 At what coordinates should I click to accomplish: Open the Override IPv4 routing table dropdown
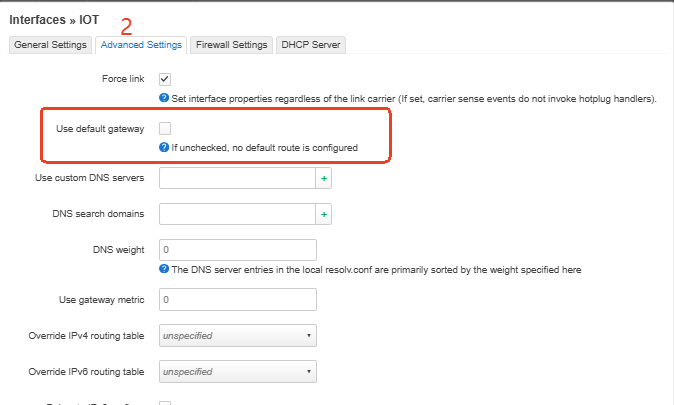click(x=238, y=335)
